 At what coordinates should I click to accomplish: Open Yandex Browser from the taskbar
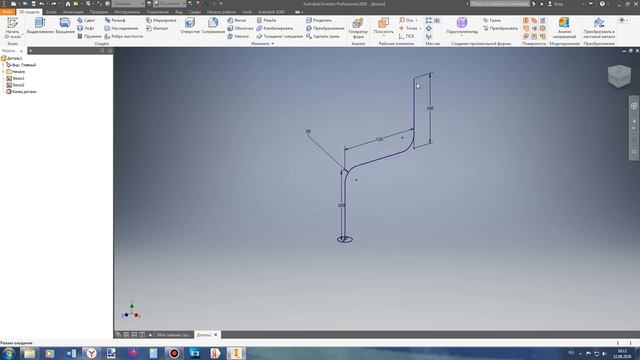coord(92,353)
